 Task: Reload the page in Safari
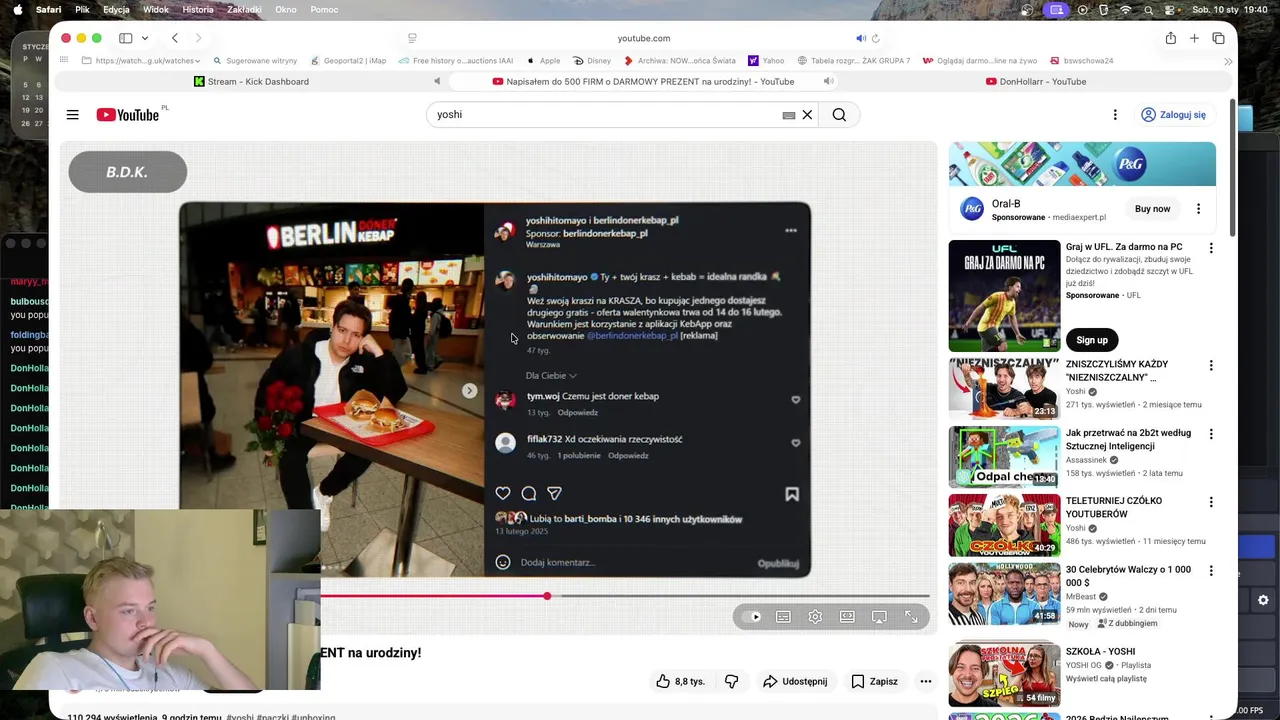[876, 38]
